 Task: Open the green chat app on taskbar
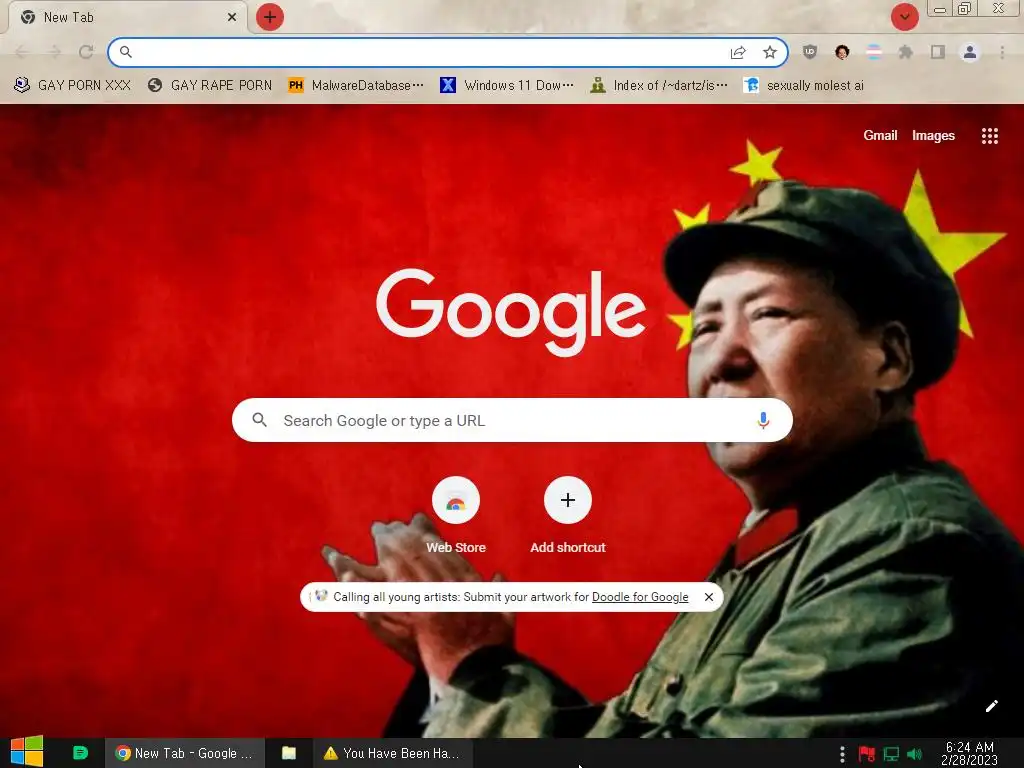(80, 753)
